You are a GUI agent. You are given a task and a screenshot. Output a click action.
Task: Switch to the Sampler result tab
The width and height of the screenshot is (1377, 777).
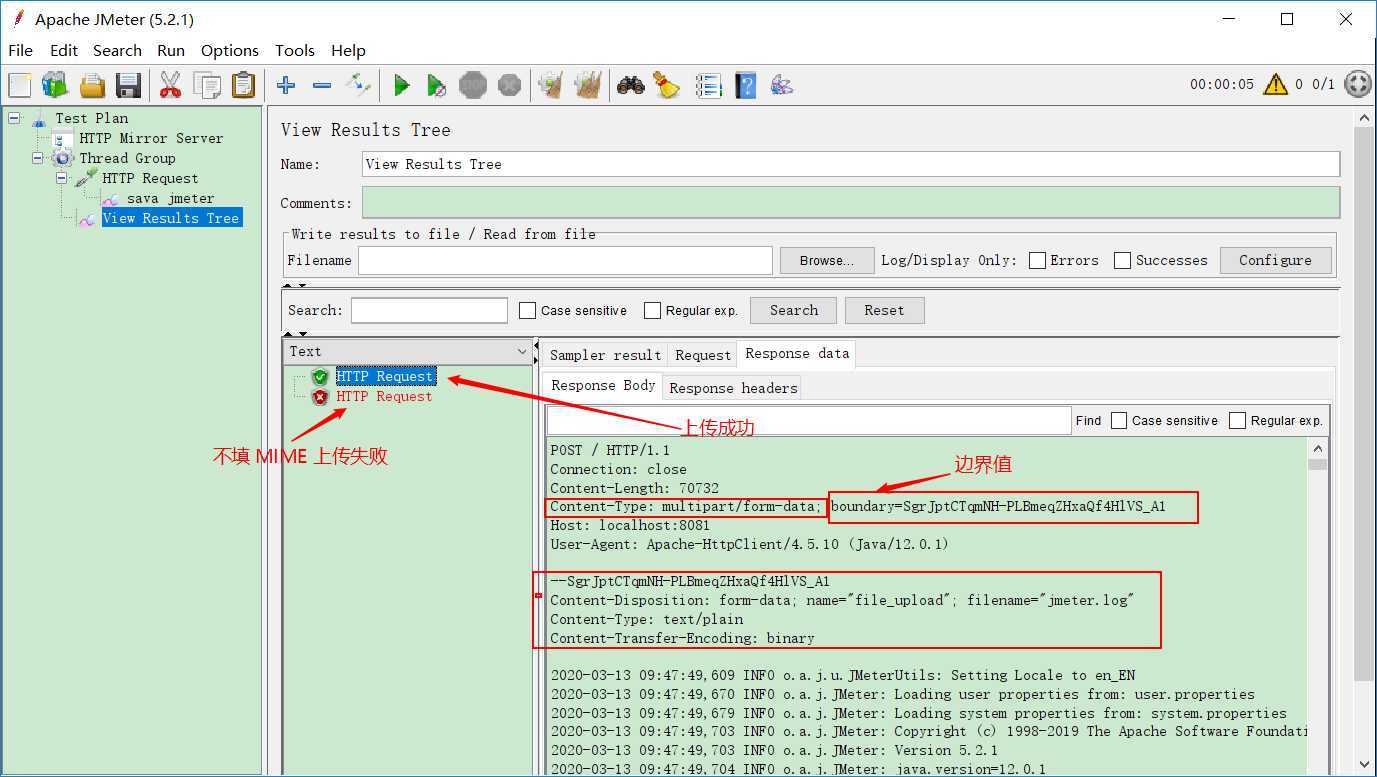pos(605,355)
